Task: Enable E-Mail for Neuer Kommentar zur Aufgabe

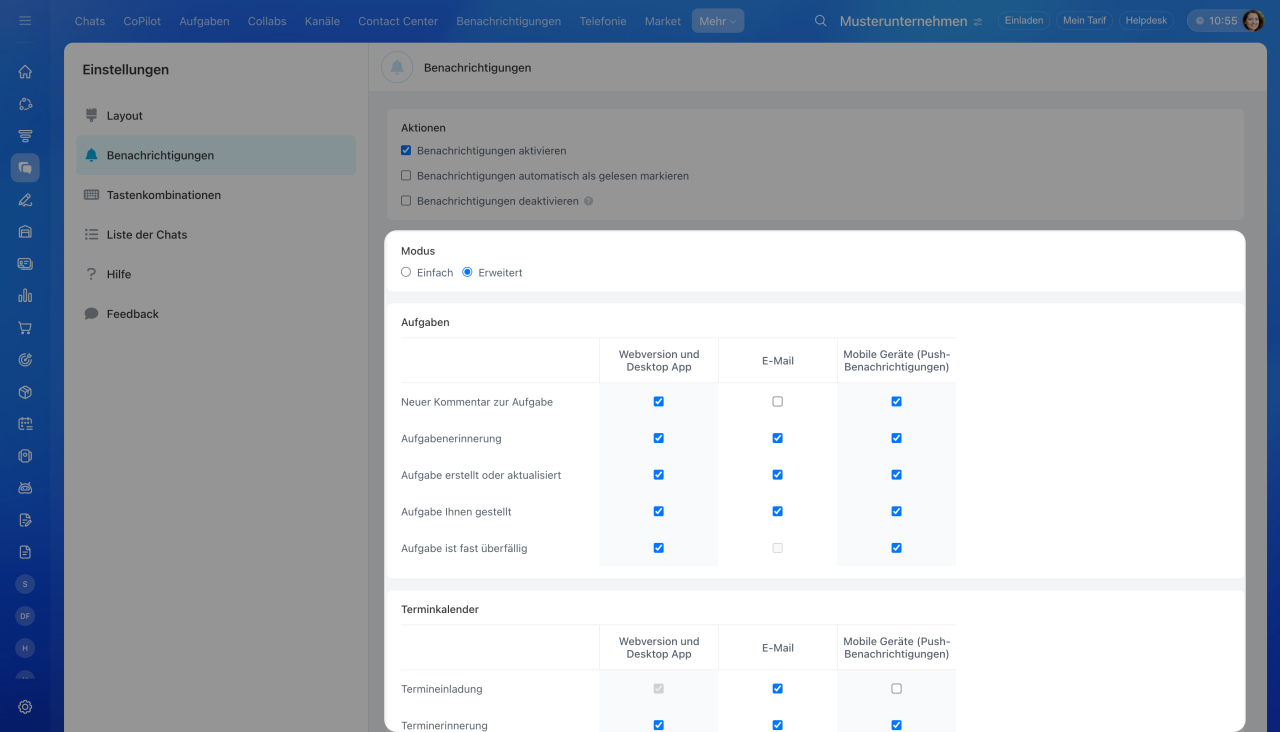Action: click(x=777, y=402)
